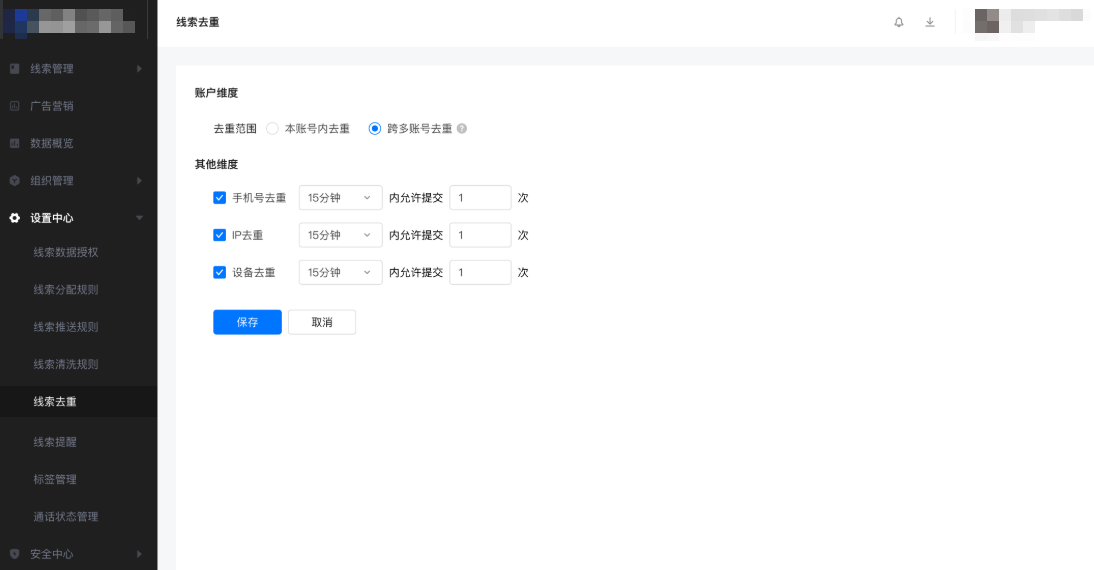Click the 广告营销 sidebar icon
Screen dimensions: 1094x570
click(x=15, y=106)
